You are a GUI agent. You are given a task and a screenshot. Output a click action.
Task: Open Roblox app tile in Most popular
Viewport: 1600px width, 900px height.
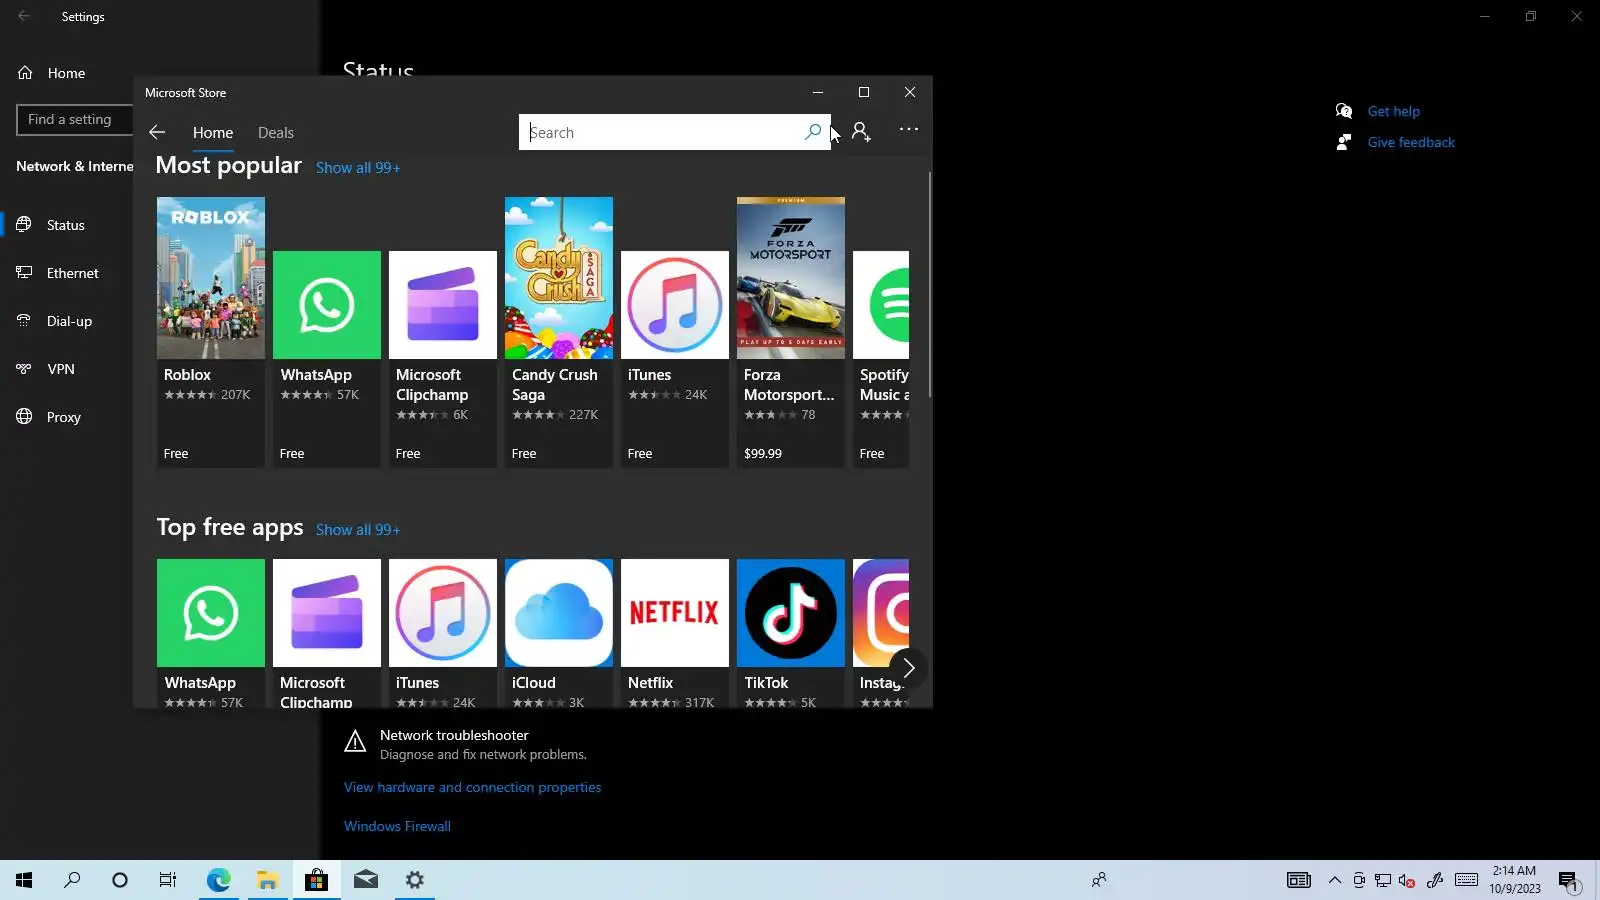pos(211,332)
